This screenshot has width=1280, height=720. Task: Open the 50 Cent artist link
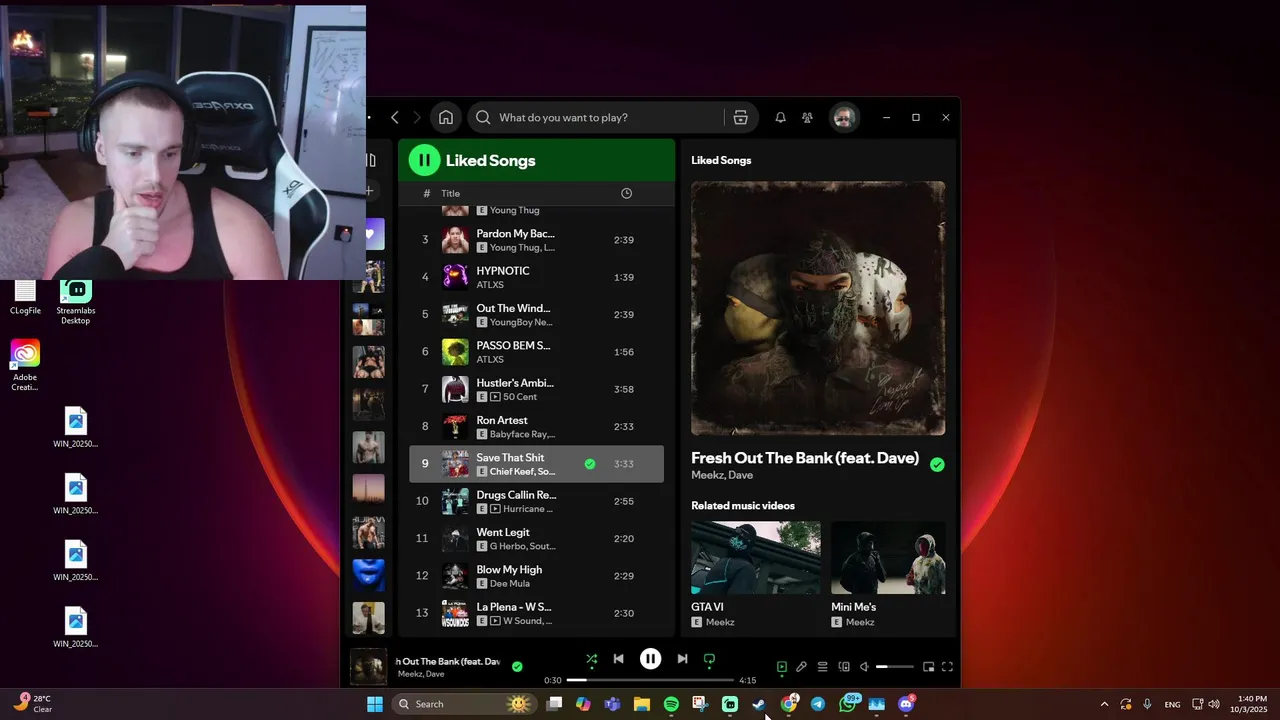click(521, 397)
